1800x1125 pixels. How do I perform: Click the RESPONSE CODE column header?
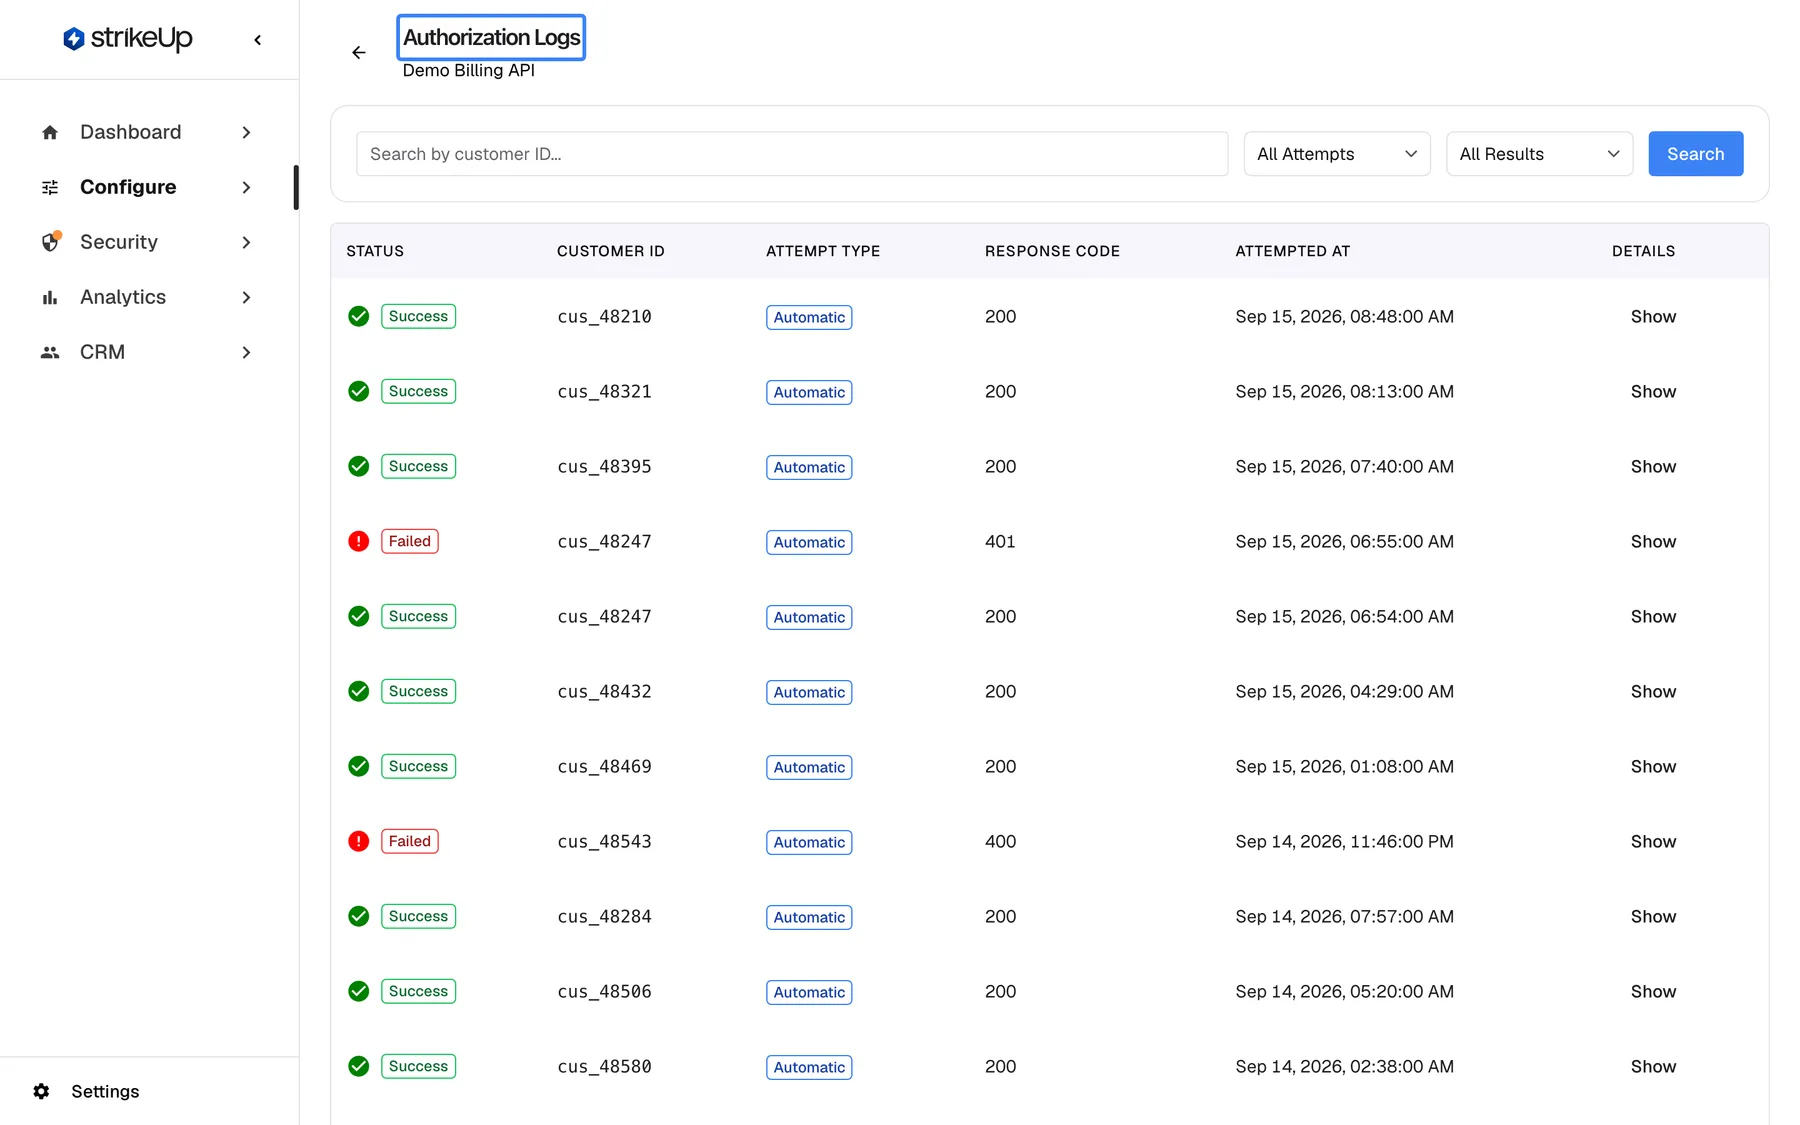point(1052,251)
